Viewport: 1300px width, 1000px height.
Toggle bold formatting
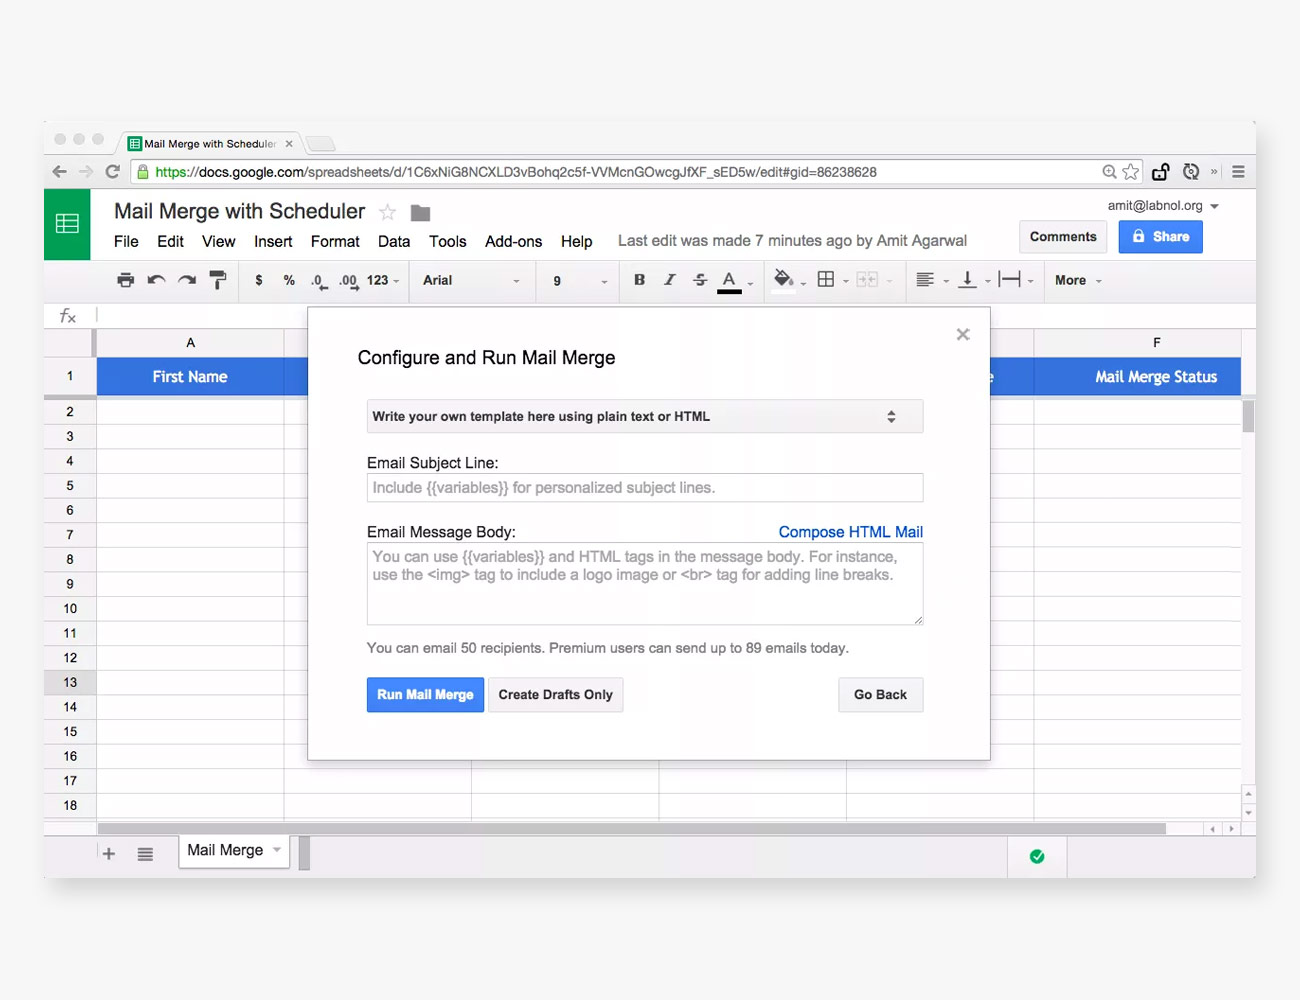coord(639,280)
